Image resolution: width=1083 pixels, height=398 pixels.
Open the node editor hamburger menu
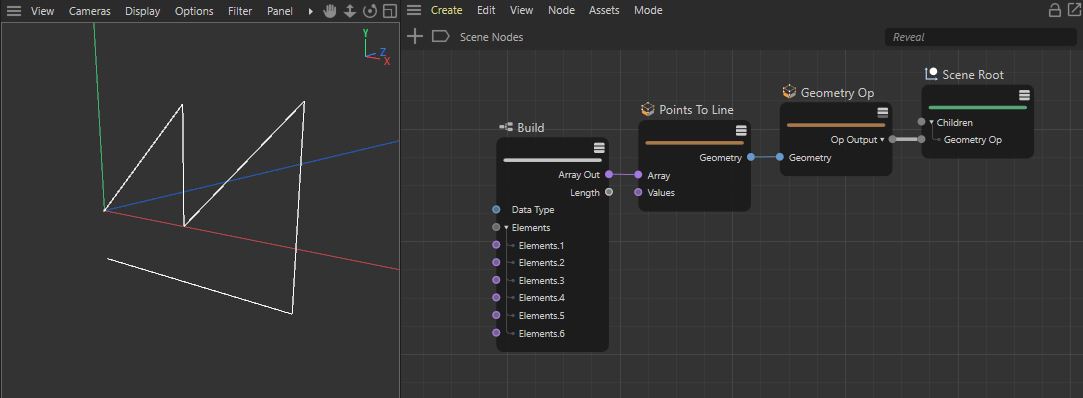(413, 10)
